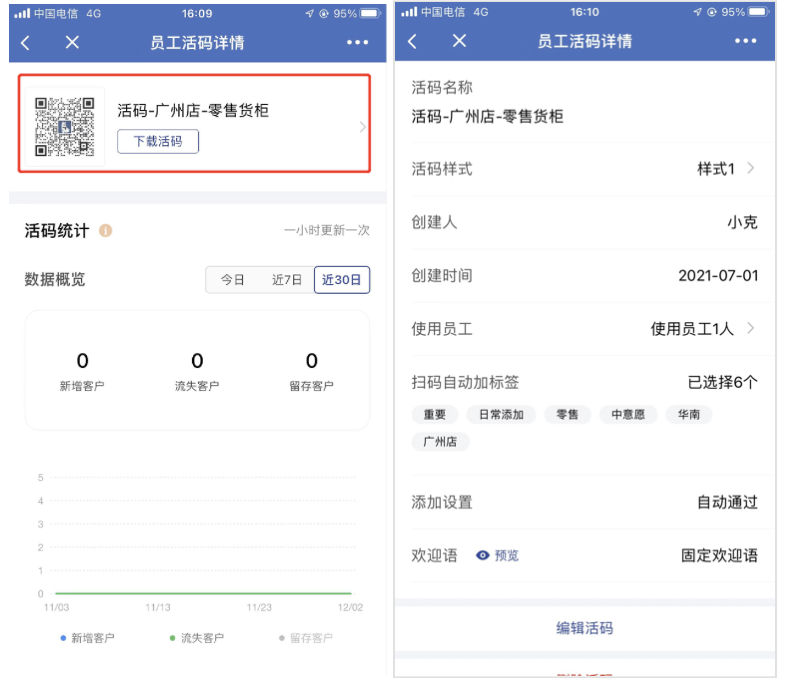Viewport: 794px width, 692px height.
Task: Tap creator name 小克
Action: click(742, 222)
